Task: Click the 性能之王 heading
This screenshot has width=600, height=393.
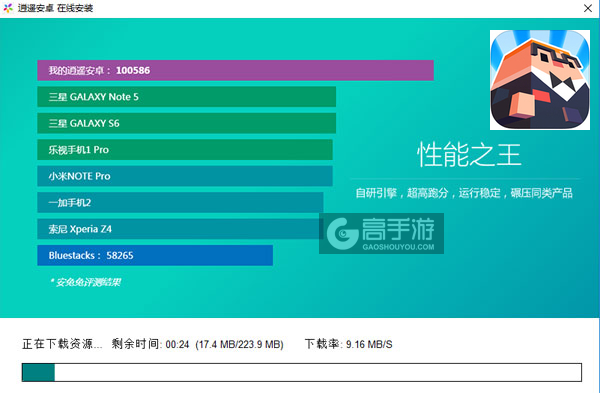Action: tap(469, 155)
